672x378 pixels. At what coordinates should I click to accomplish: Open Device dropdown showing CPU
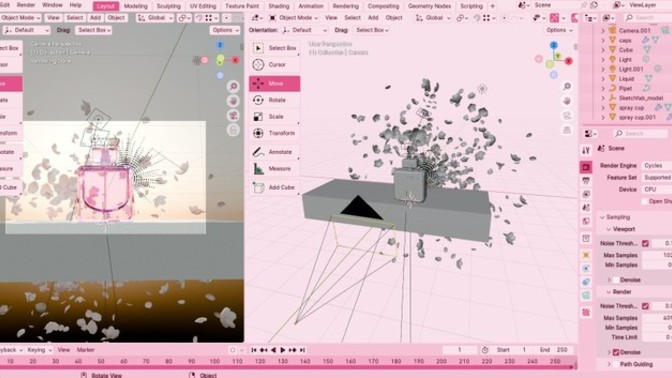(657, 189)
